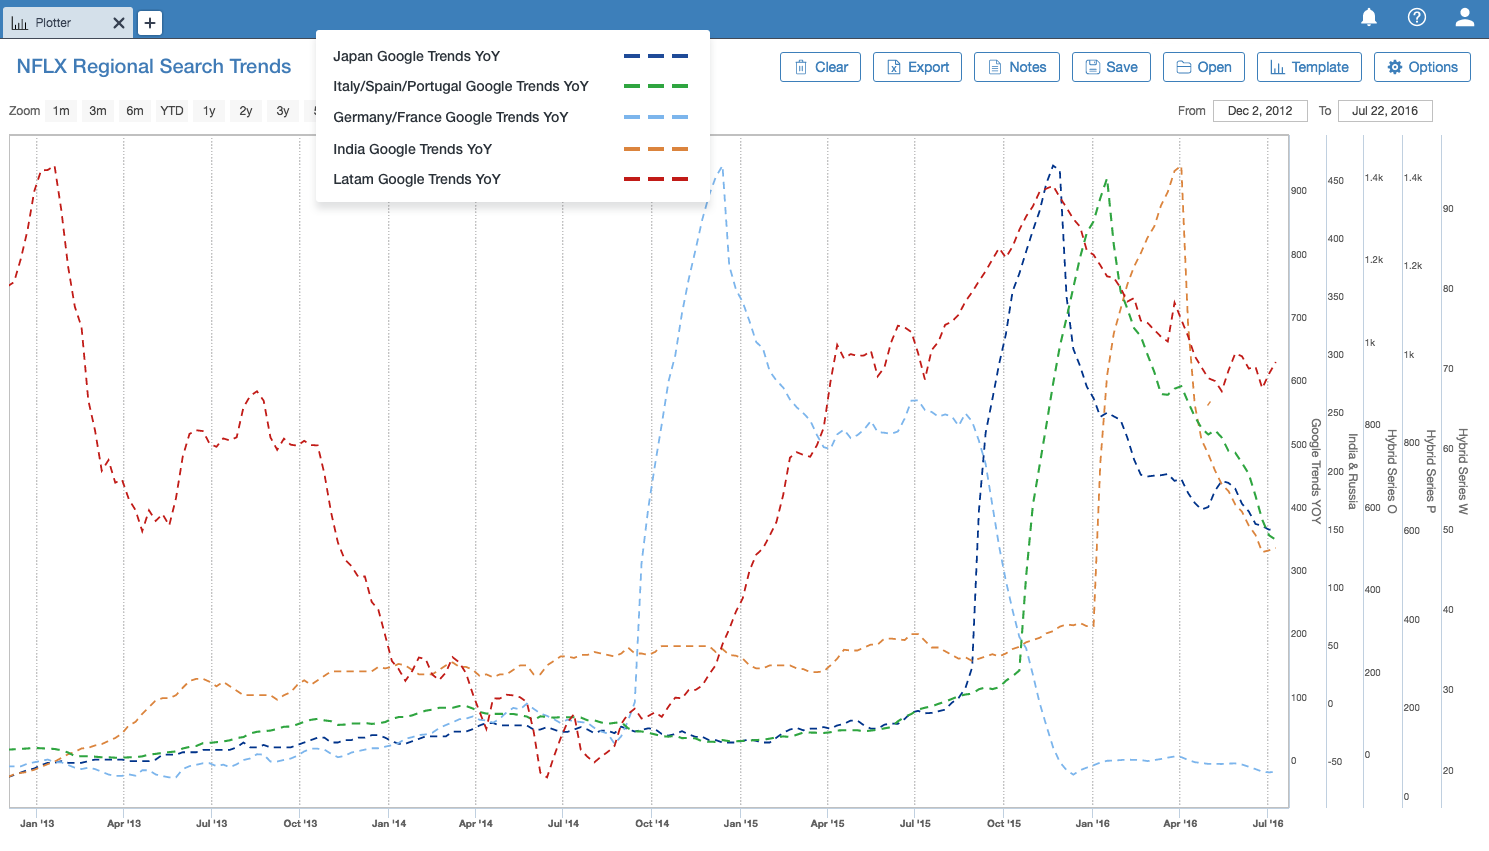Click the orange India legend swatch
The height and width of the screenshot is (851, 1489).
(x=656, y=149)
